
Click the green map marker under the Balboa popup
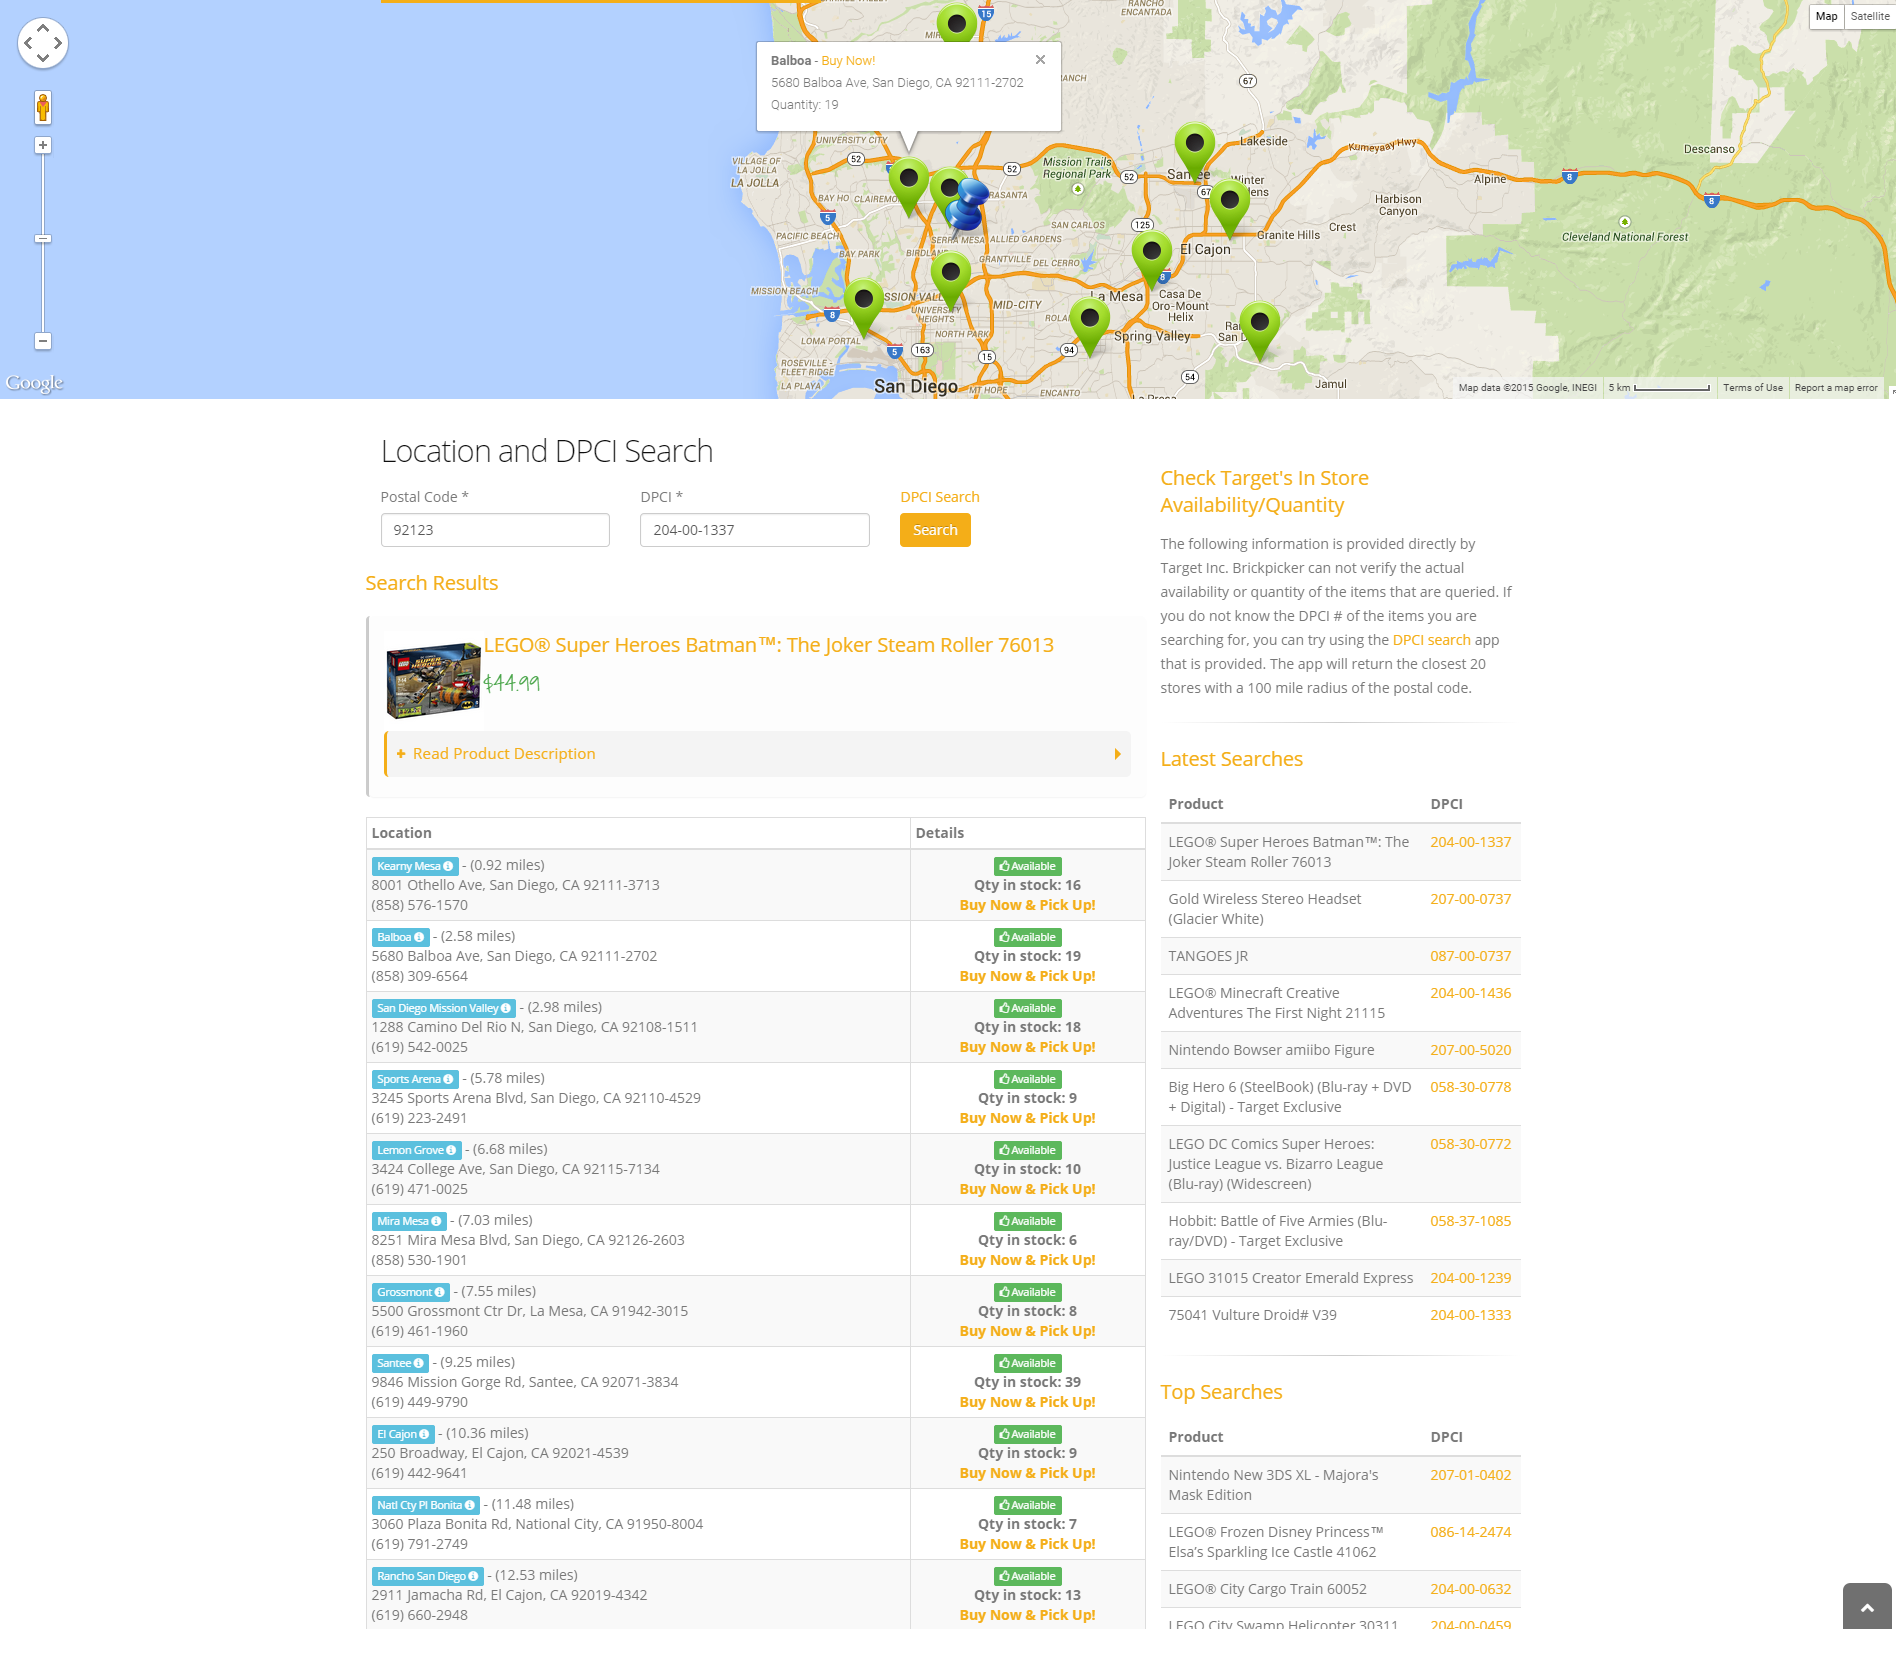tap(908, 186)
